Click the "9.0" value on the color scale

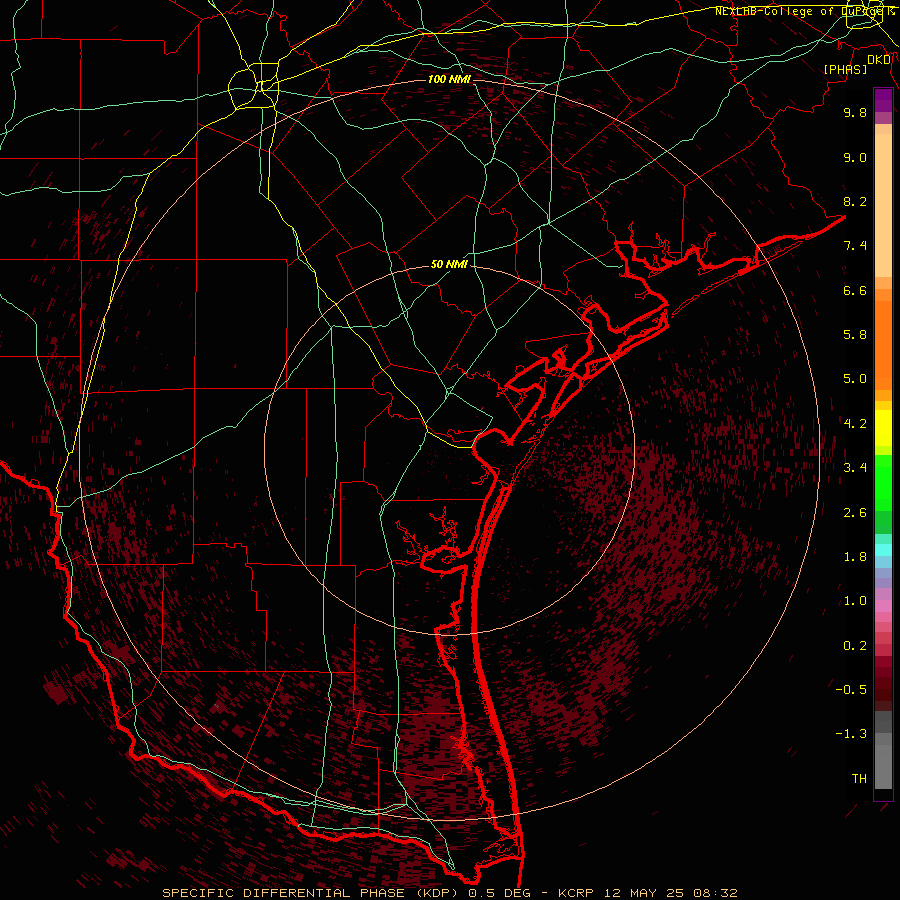(855, 157)
